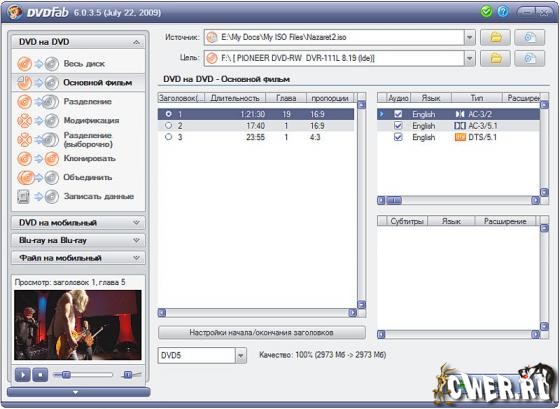Click the Субтитры column header
This screenshot has height=409, width=560.
click(406, 221)
